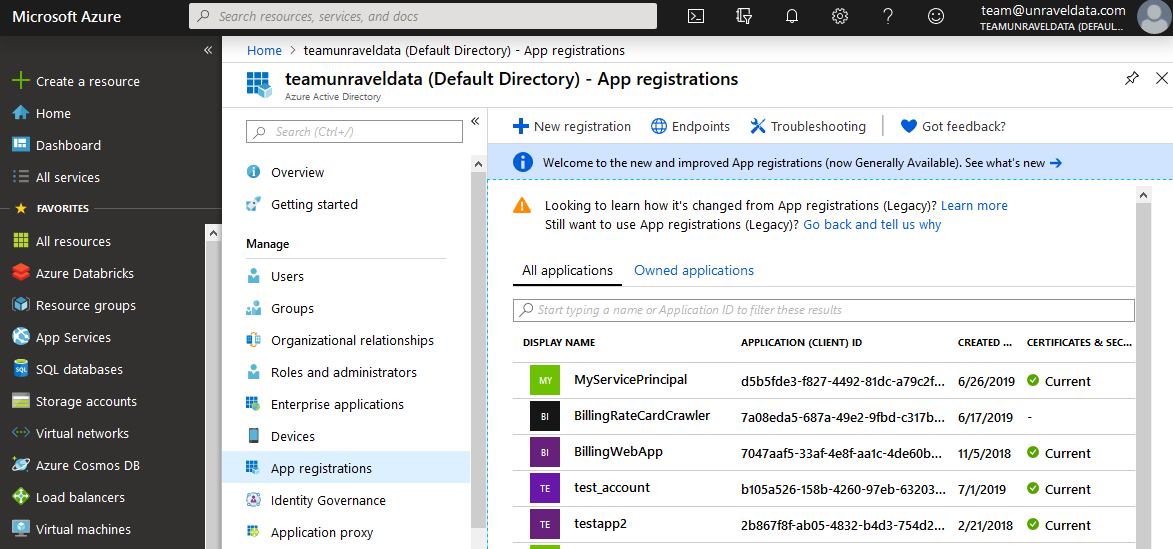This screenshot has width=1173, height=549.
Task: Click the All services list icon
Action: click(21, 177)
